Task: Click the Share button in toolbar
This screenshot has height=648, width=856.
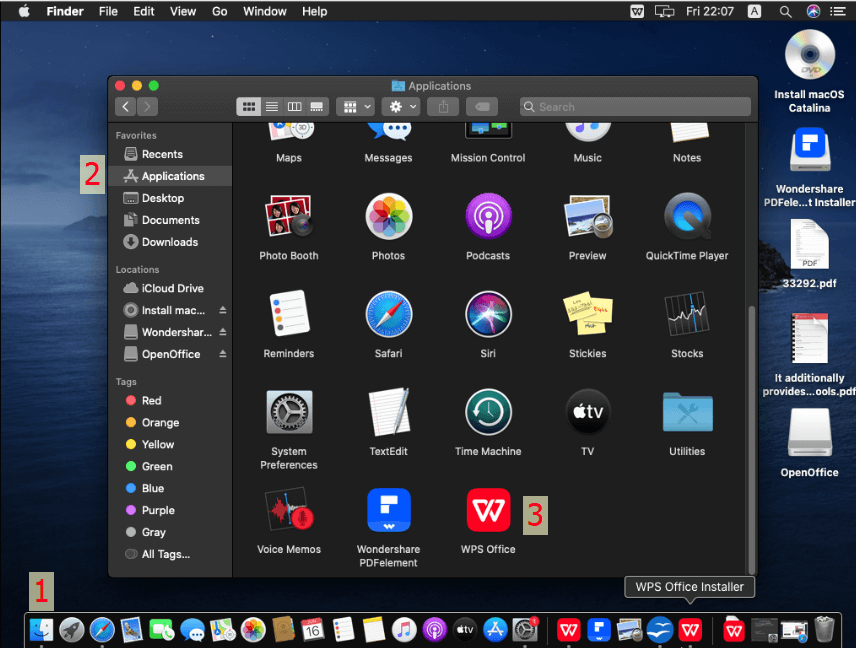Action: tap(443, 106)
